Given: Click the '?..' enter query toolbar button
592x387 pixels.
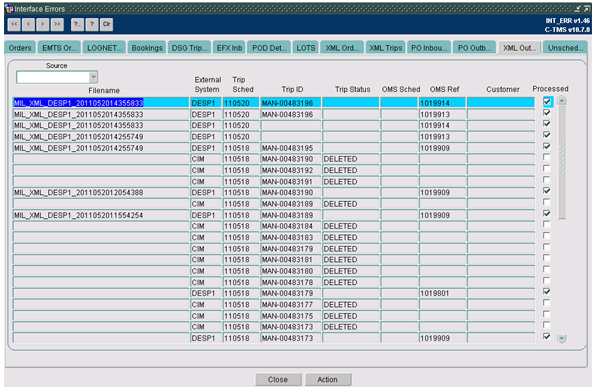Looking at the screenshot, I should pyautogui.click(x=77, y=25).
